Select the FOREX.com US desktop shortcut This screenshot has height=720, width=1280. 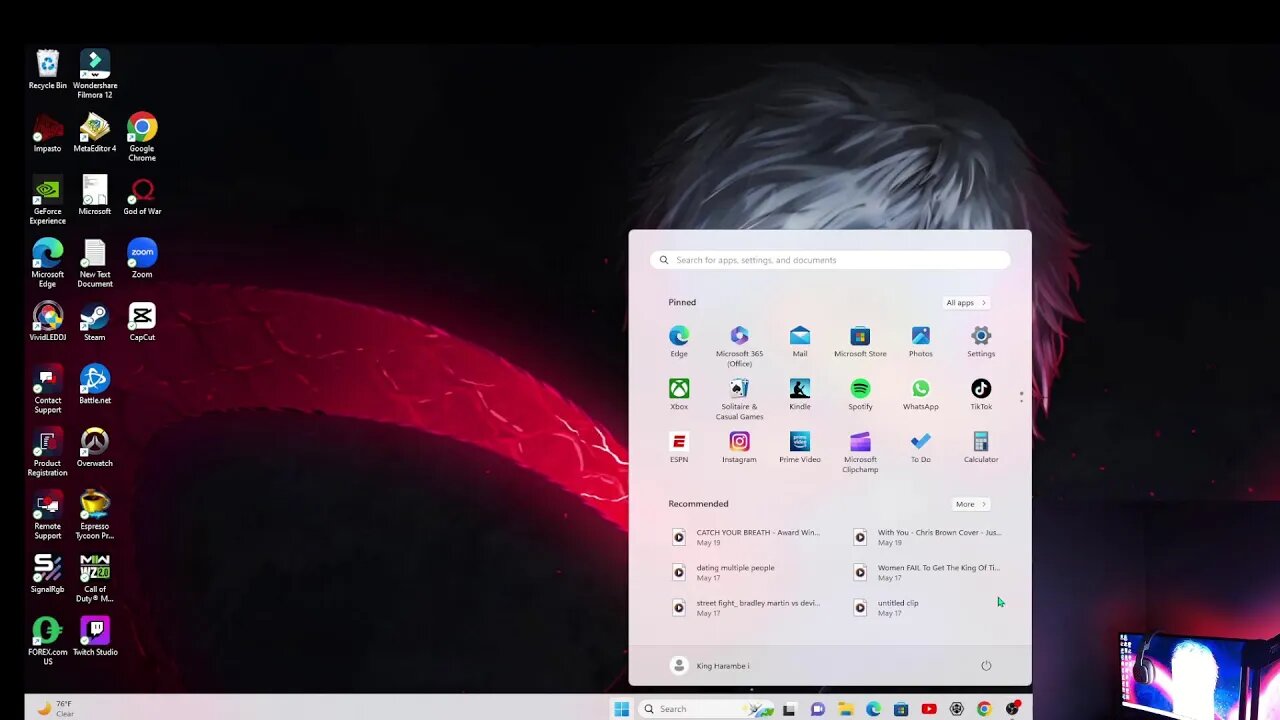coord(48,641)
